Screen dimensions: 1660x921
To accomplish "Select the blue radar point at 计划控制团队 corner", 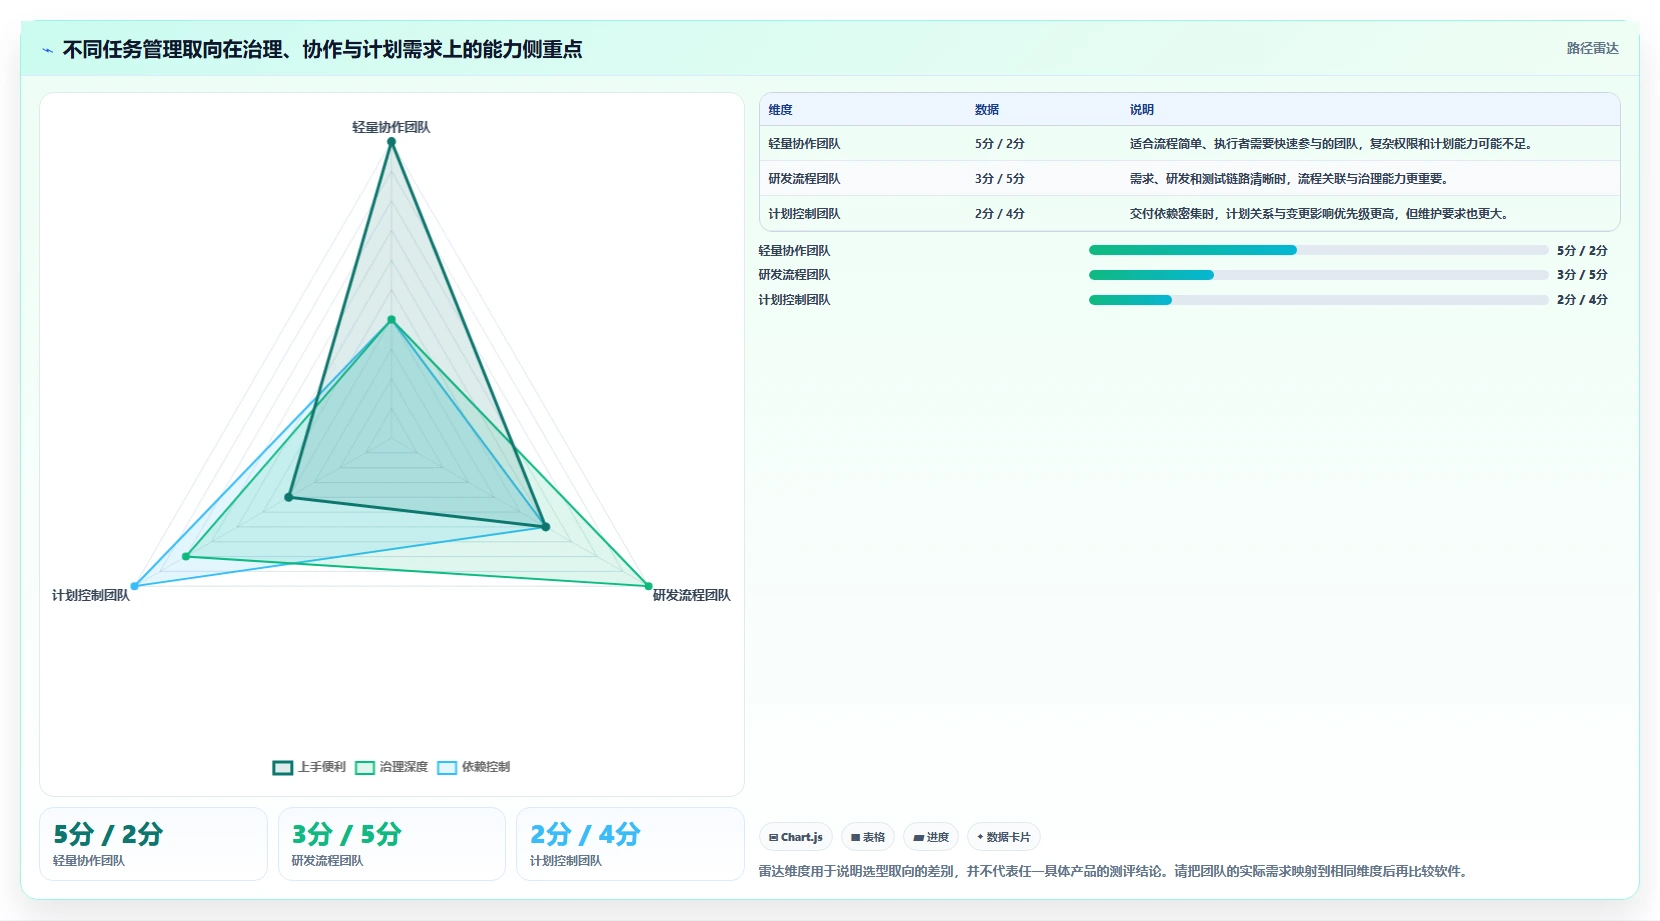I will coord(135,586).
